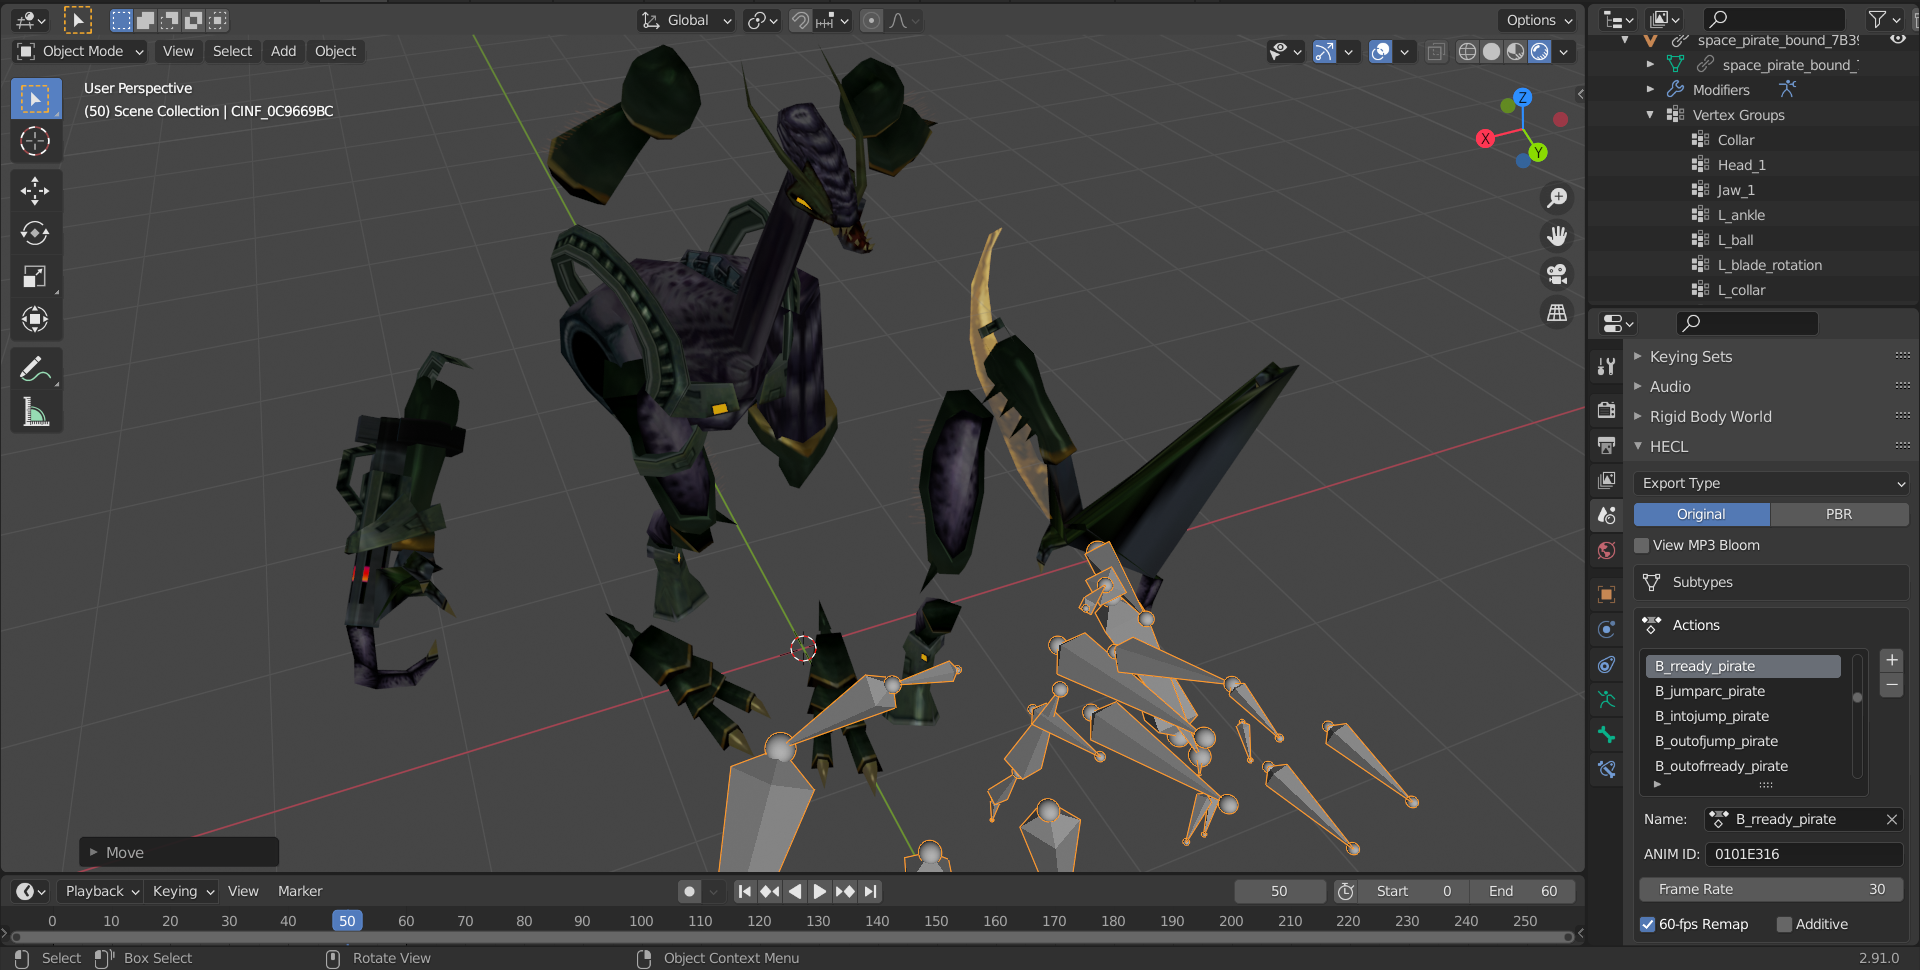Enable the Additive checkbox

(x=1784, y=924)
